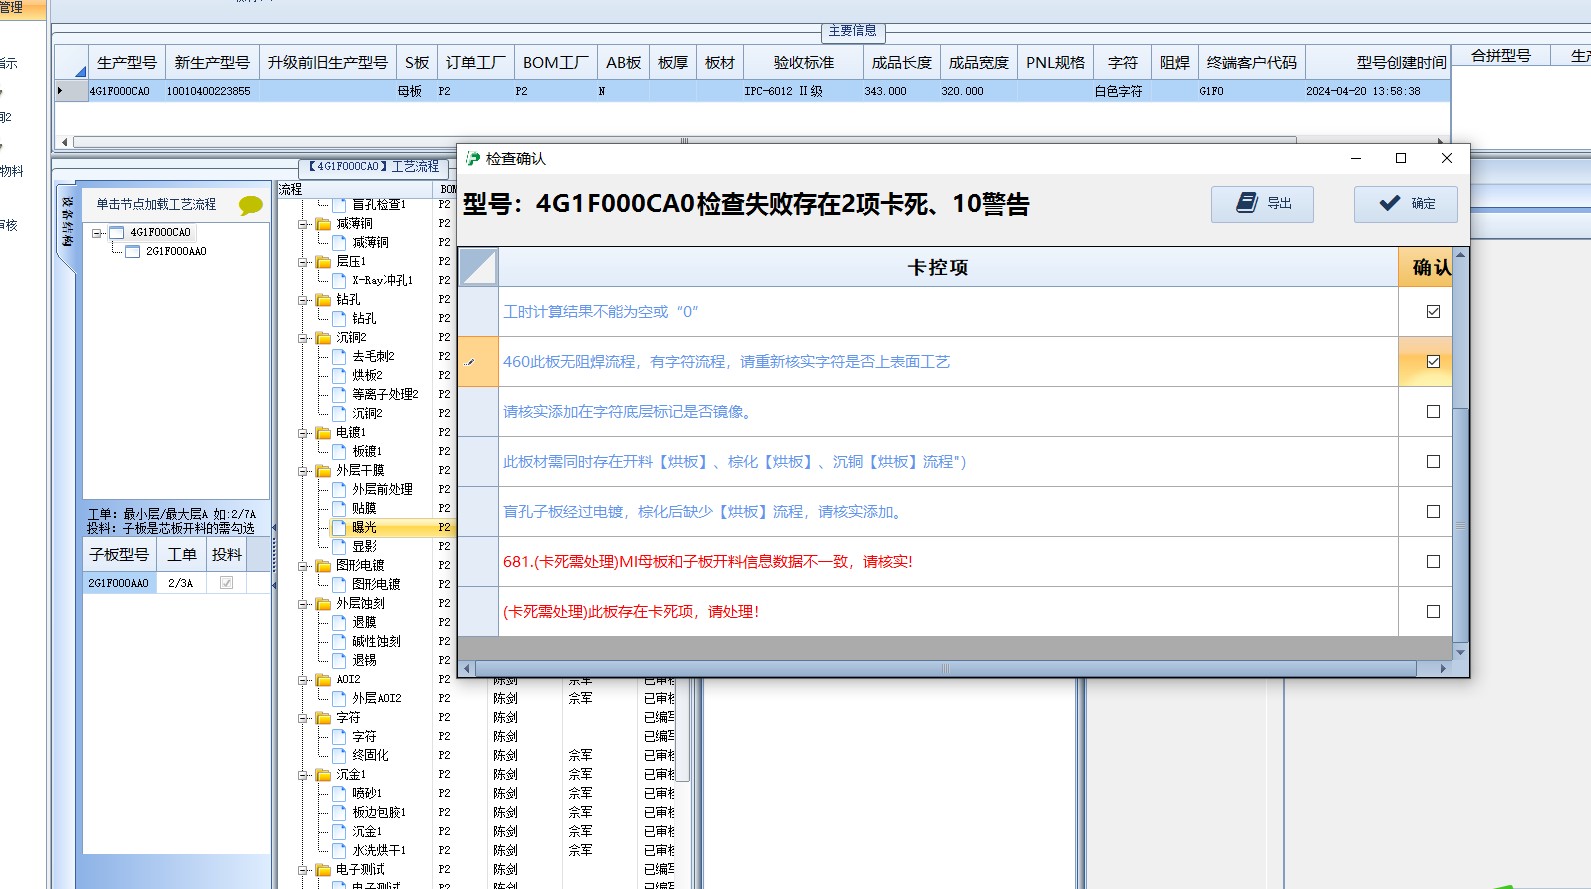Click the 电子测试 folder icon

324,870
